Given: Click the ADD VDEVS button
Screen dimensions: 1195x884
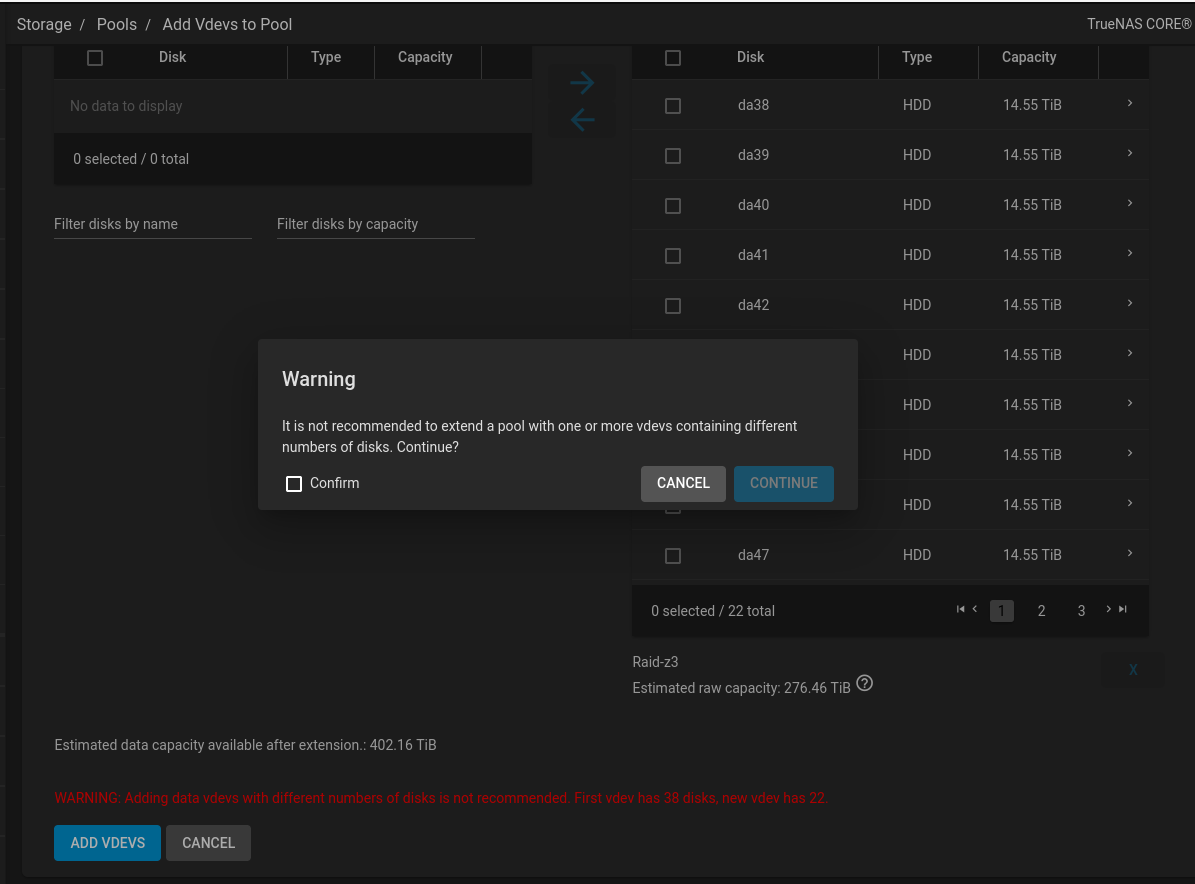Looking at the screenshot, I should point(107,843).
